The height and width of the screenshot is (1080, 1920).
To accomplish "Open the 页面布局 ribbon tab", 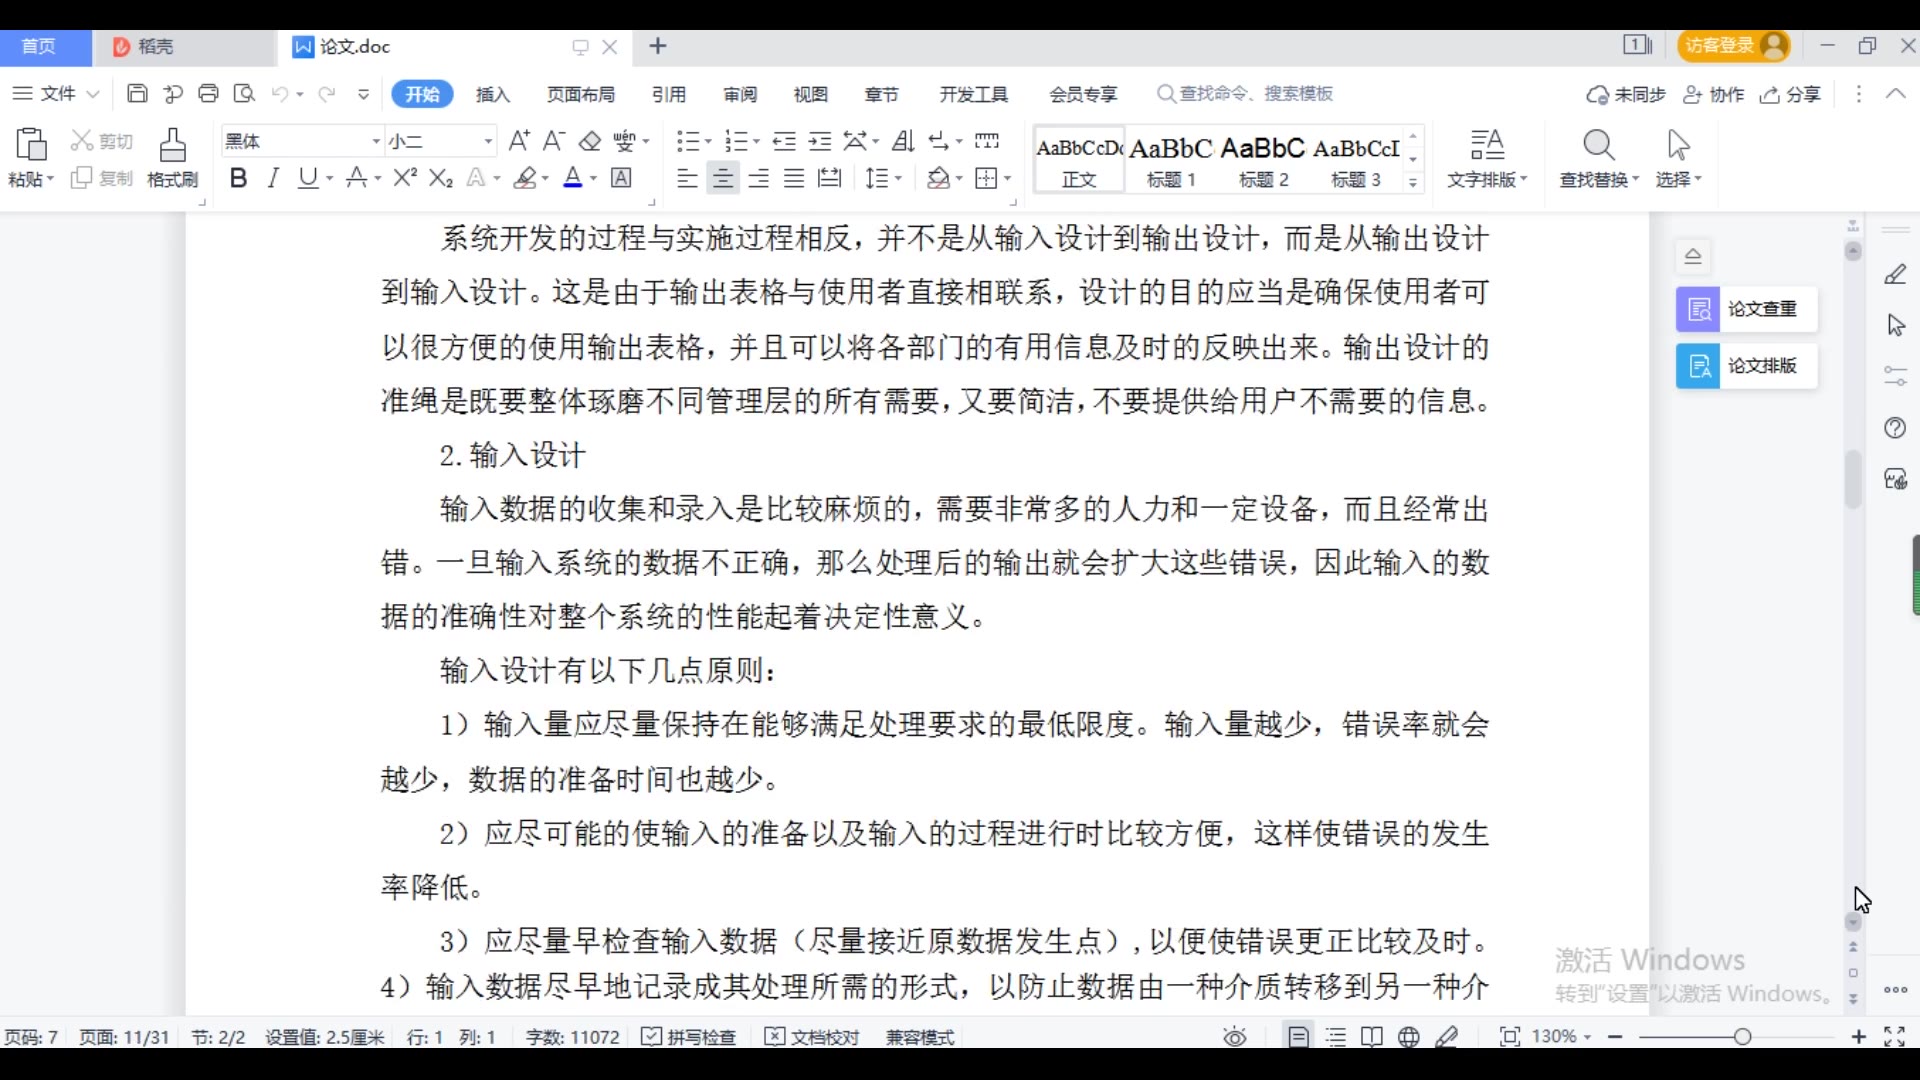I will (580, 94).
